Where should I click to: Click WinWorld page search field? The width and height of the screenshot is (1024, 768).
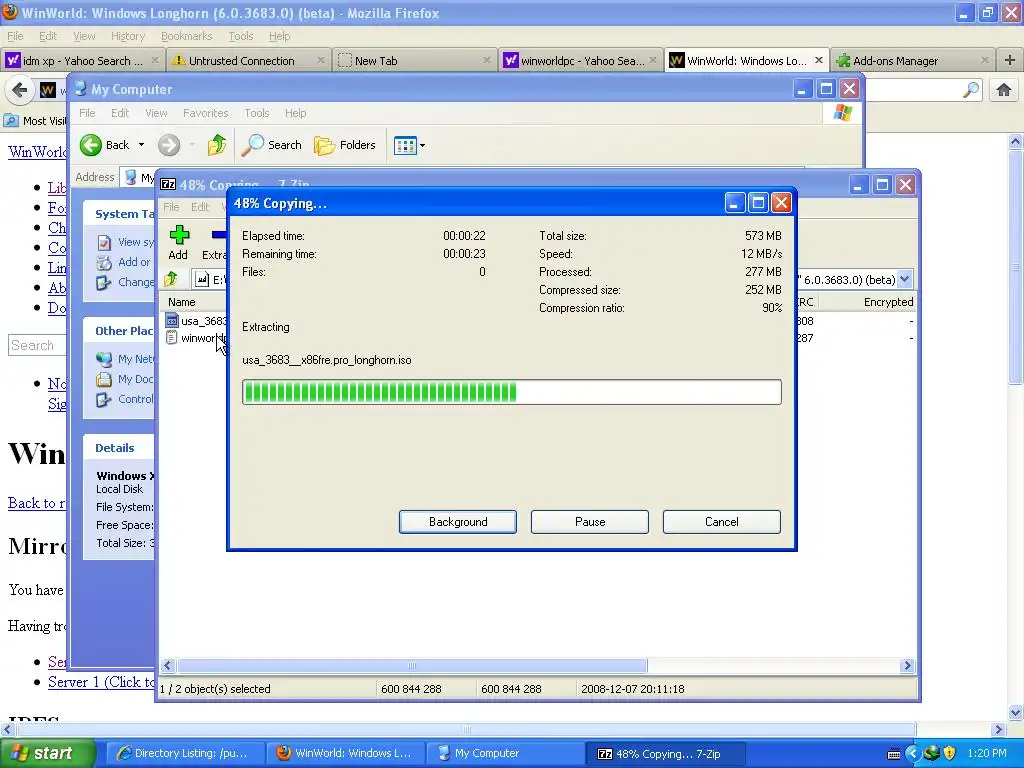37,345
